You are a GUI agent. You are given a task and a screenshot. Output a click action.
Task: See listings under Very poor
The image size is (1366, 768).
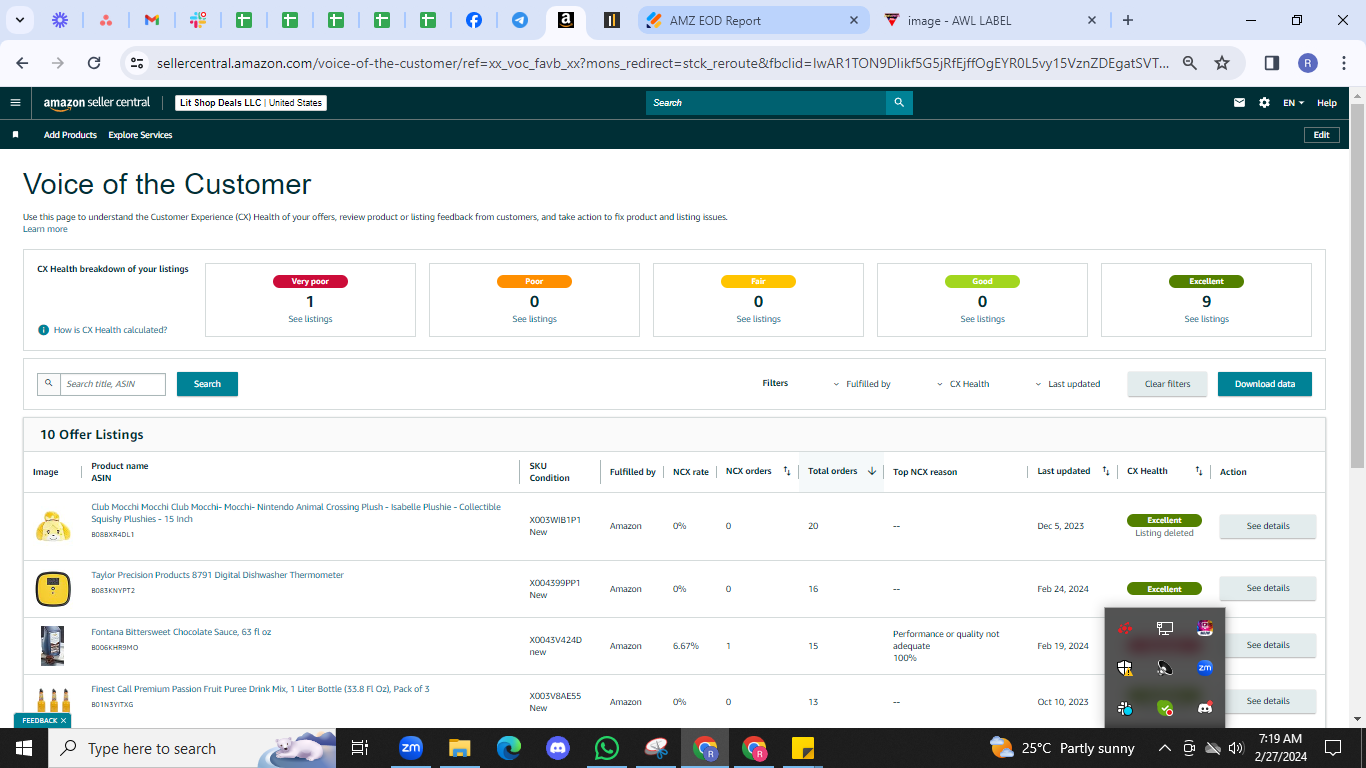pyautogui.click(x=310, y=319)
